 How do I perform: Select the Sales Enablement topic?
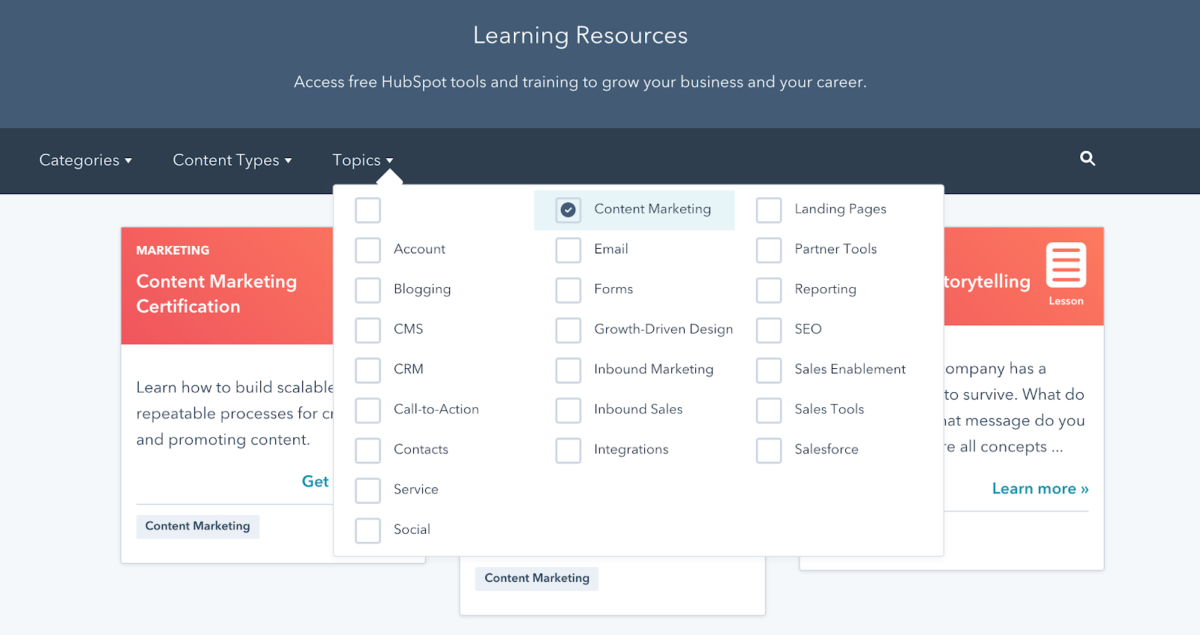pyautogui.click(x=769, y=370)
